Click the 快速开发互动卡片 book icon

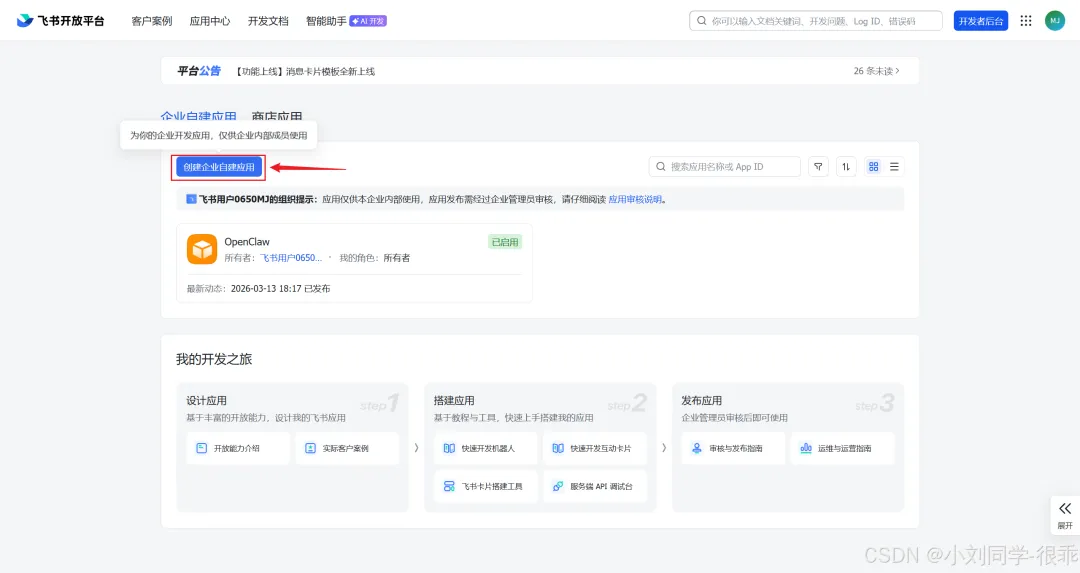click(x=558, y=448)
